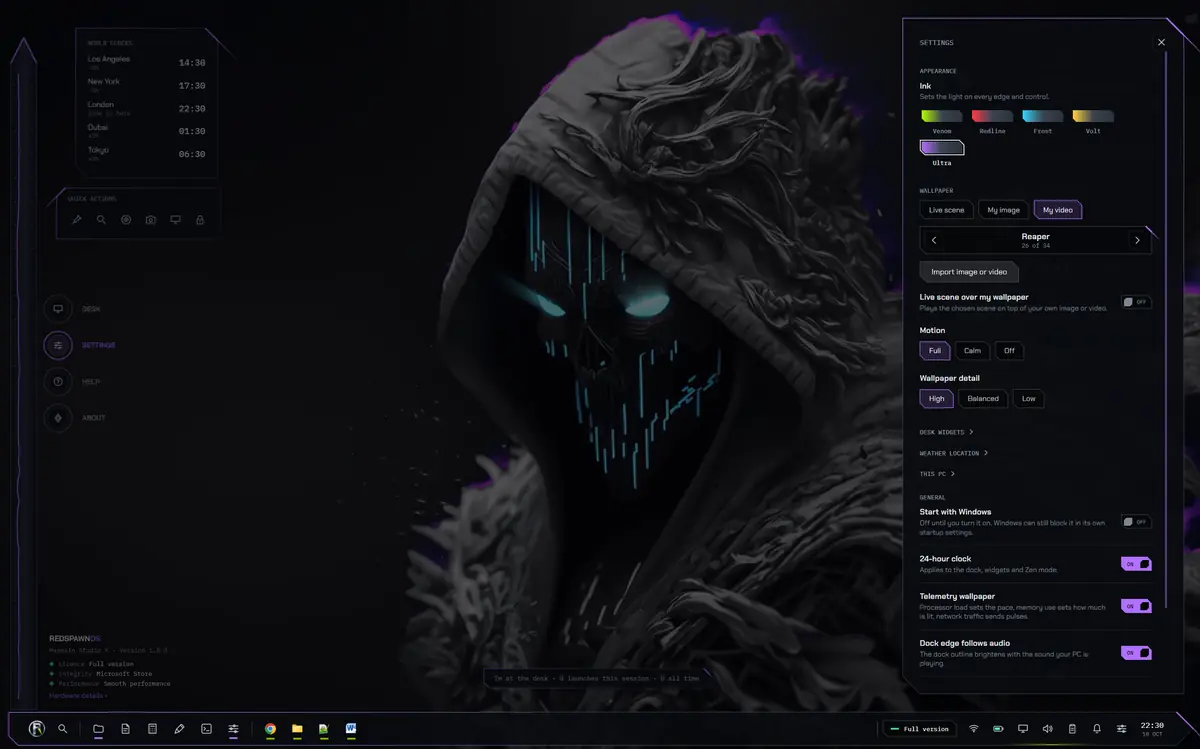Toggle Live scene over my wallpaper switch
The width and height of the screenshot is (1200, 749).
tap(1136, 302)
